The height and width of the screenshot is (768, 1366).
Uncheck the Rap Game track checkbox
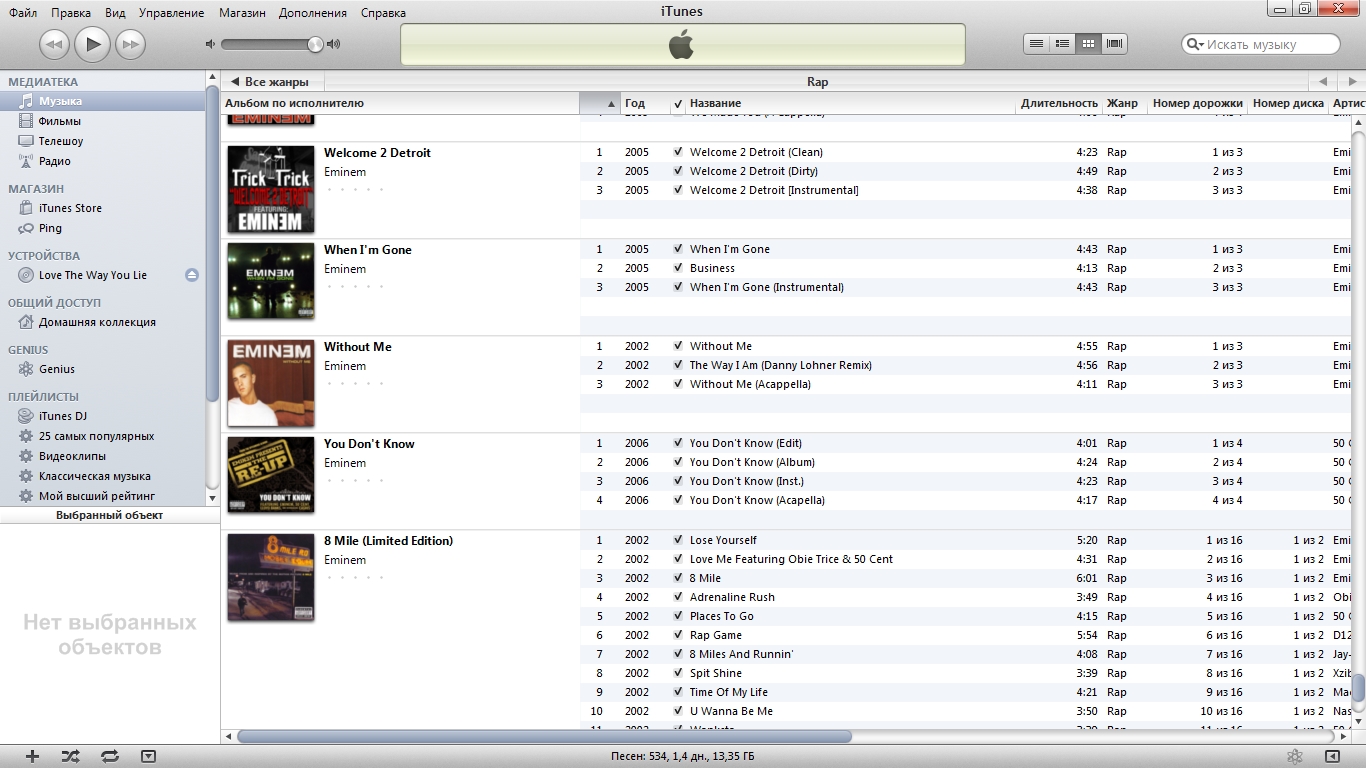point(678,635)
